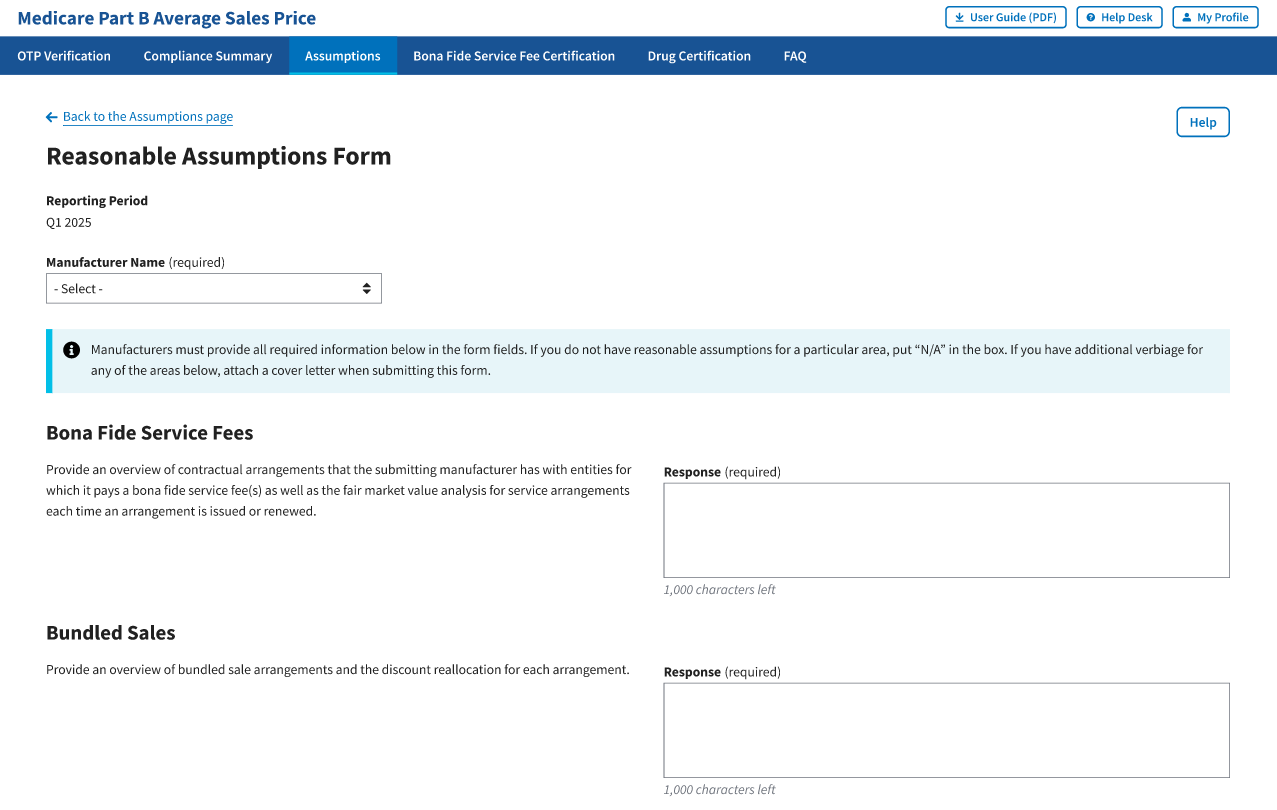The width and height of the screenshot is (1277, 810).
Task: Click the info icon in the alert banner
Action: pyautogui.click(x=72, y=350)
